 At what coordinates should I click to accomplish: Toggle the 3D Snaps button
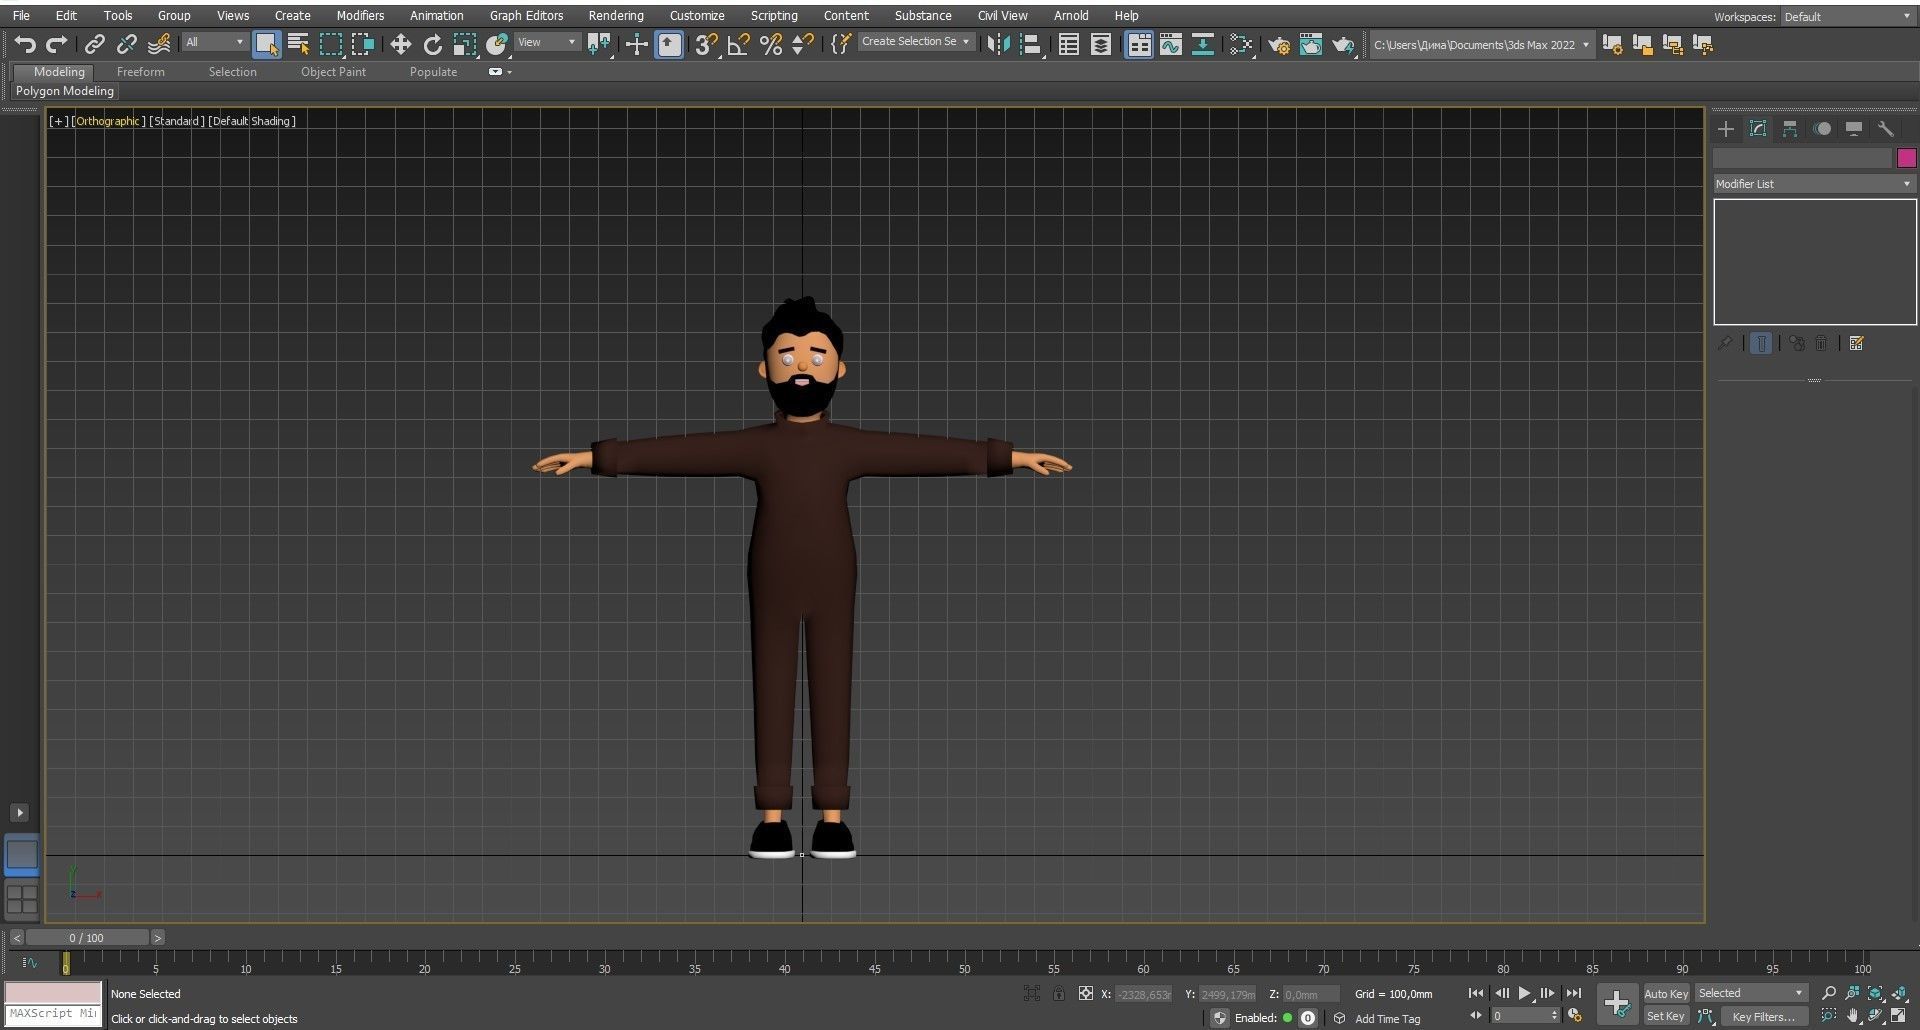706,44
